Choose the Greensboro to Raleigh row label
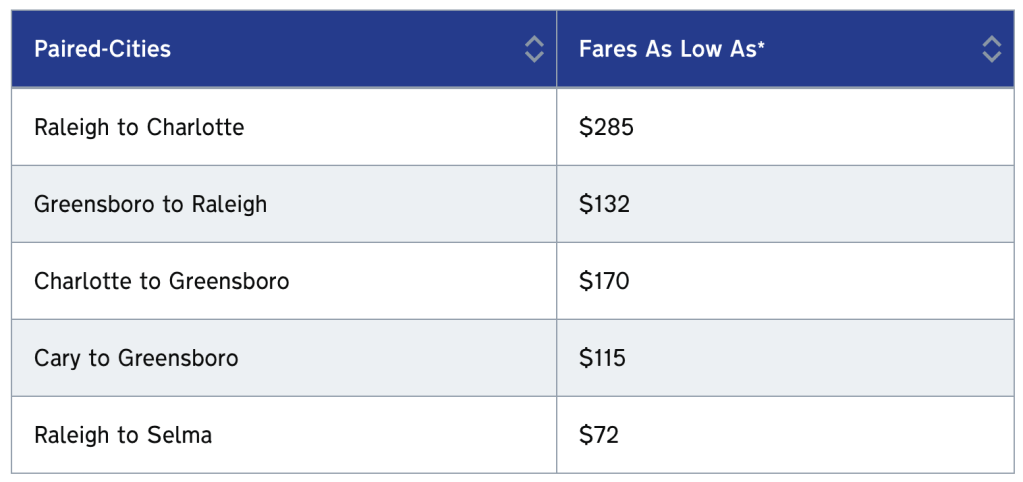 (150, 204)
